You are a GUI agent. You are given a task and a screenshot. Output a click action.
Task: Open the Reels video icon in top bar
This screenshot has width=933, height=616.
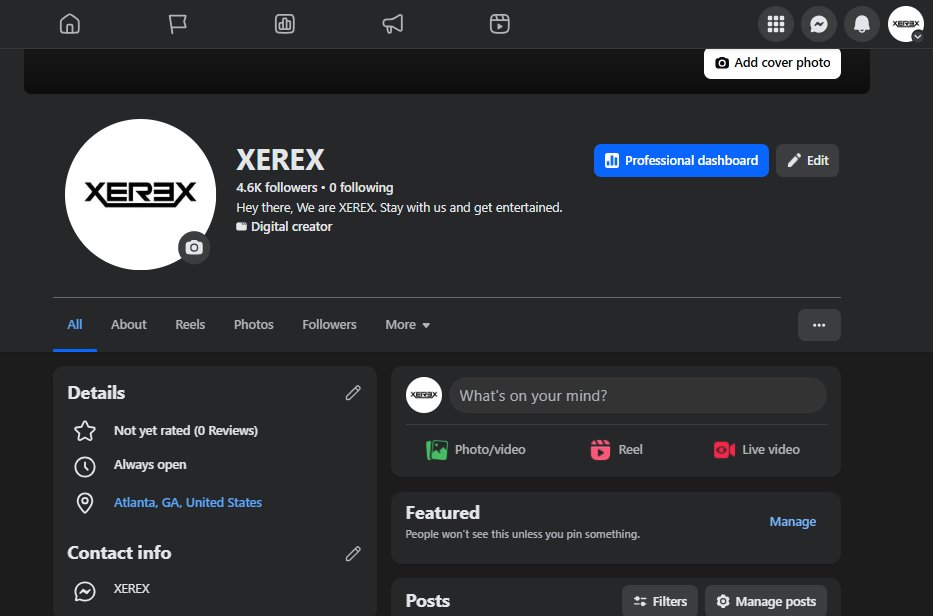pos(500,24)
